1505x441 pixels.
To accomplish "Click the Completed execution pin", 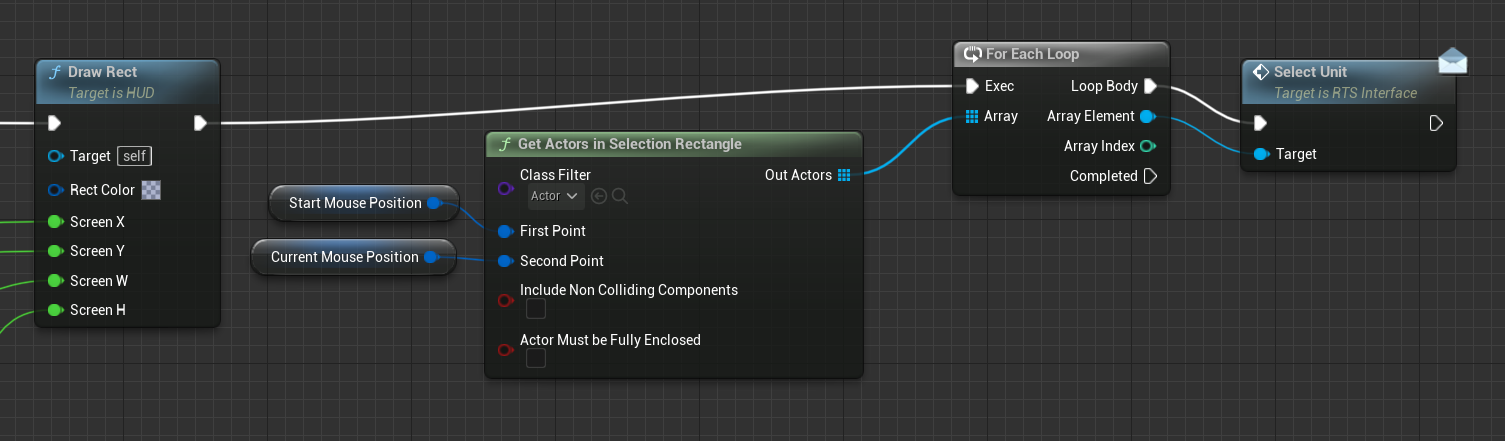I will [1150, 176].
